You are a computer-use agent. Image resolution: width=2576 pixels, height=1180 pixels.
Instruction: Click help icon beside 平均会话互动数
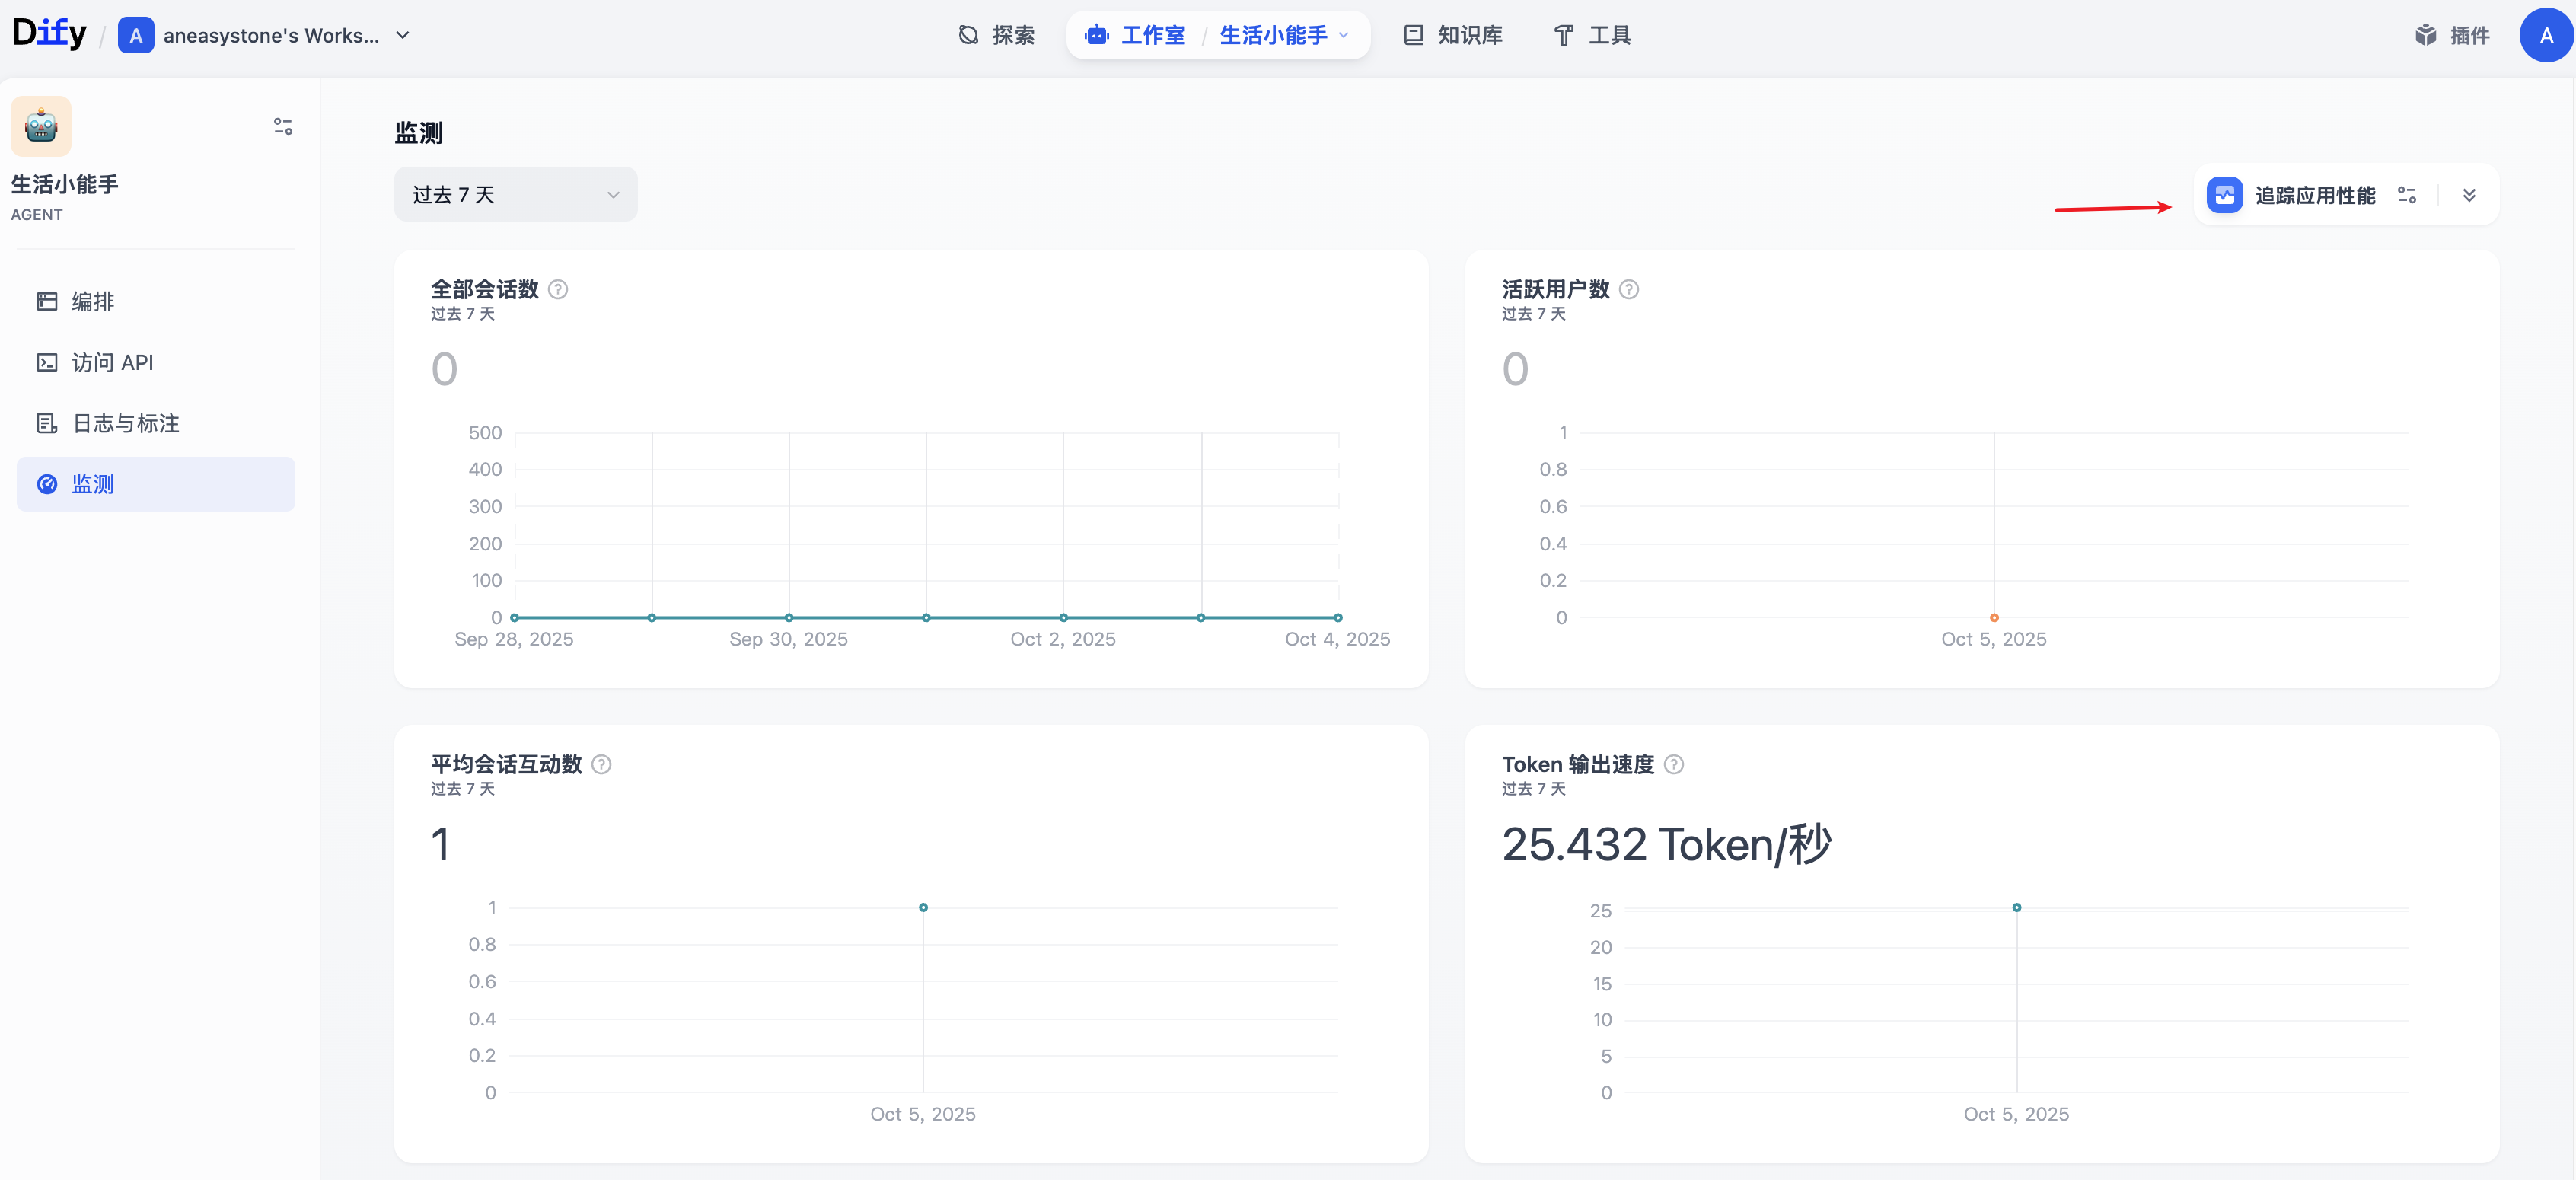601,765
